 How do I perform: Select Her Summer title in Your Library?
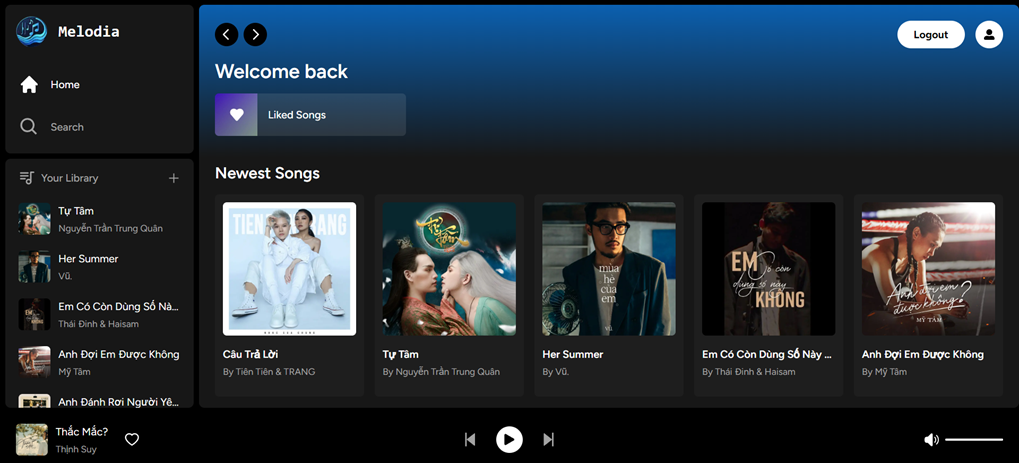[88, 259]
